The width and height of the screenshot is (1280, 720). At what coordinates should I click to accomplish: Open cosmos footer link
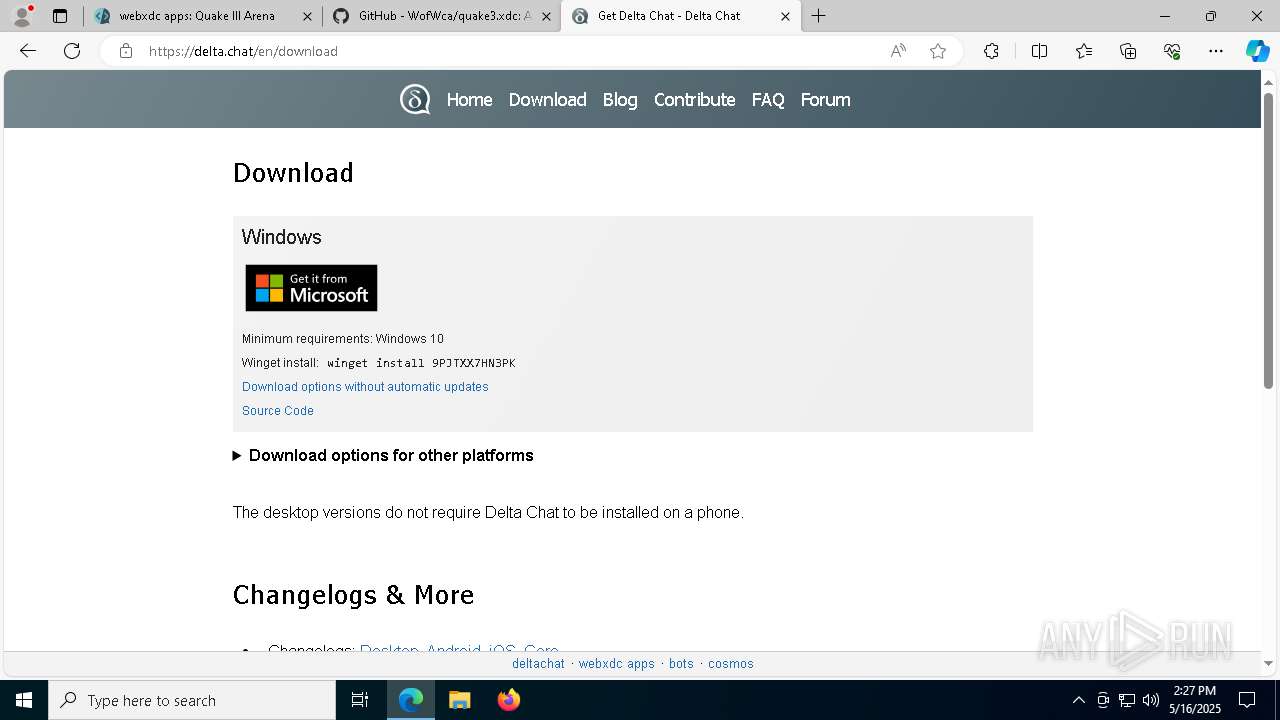(731, 664)
